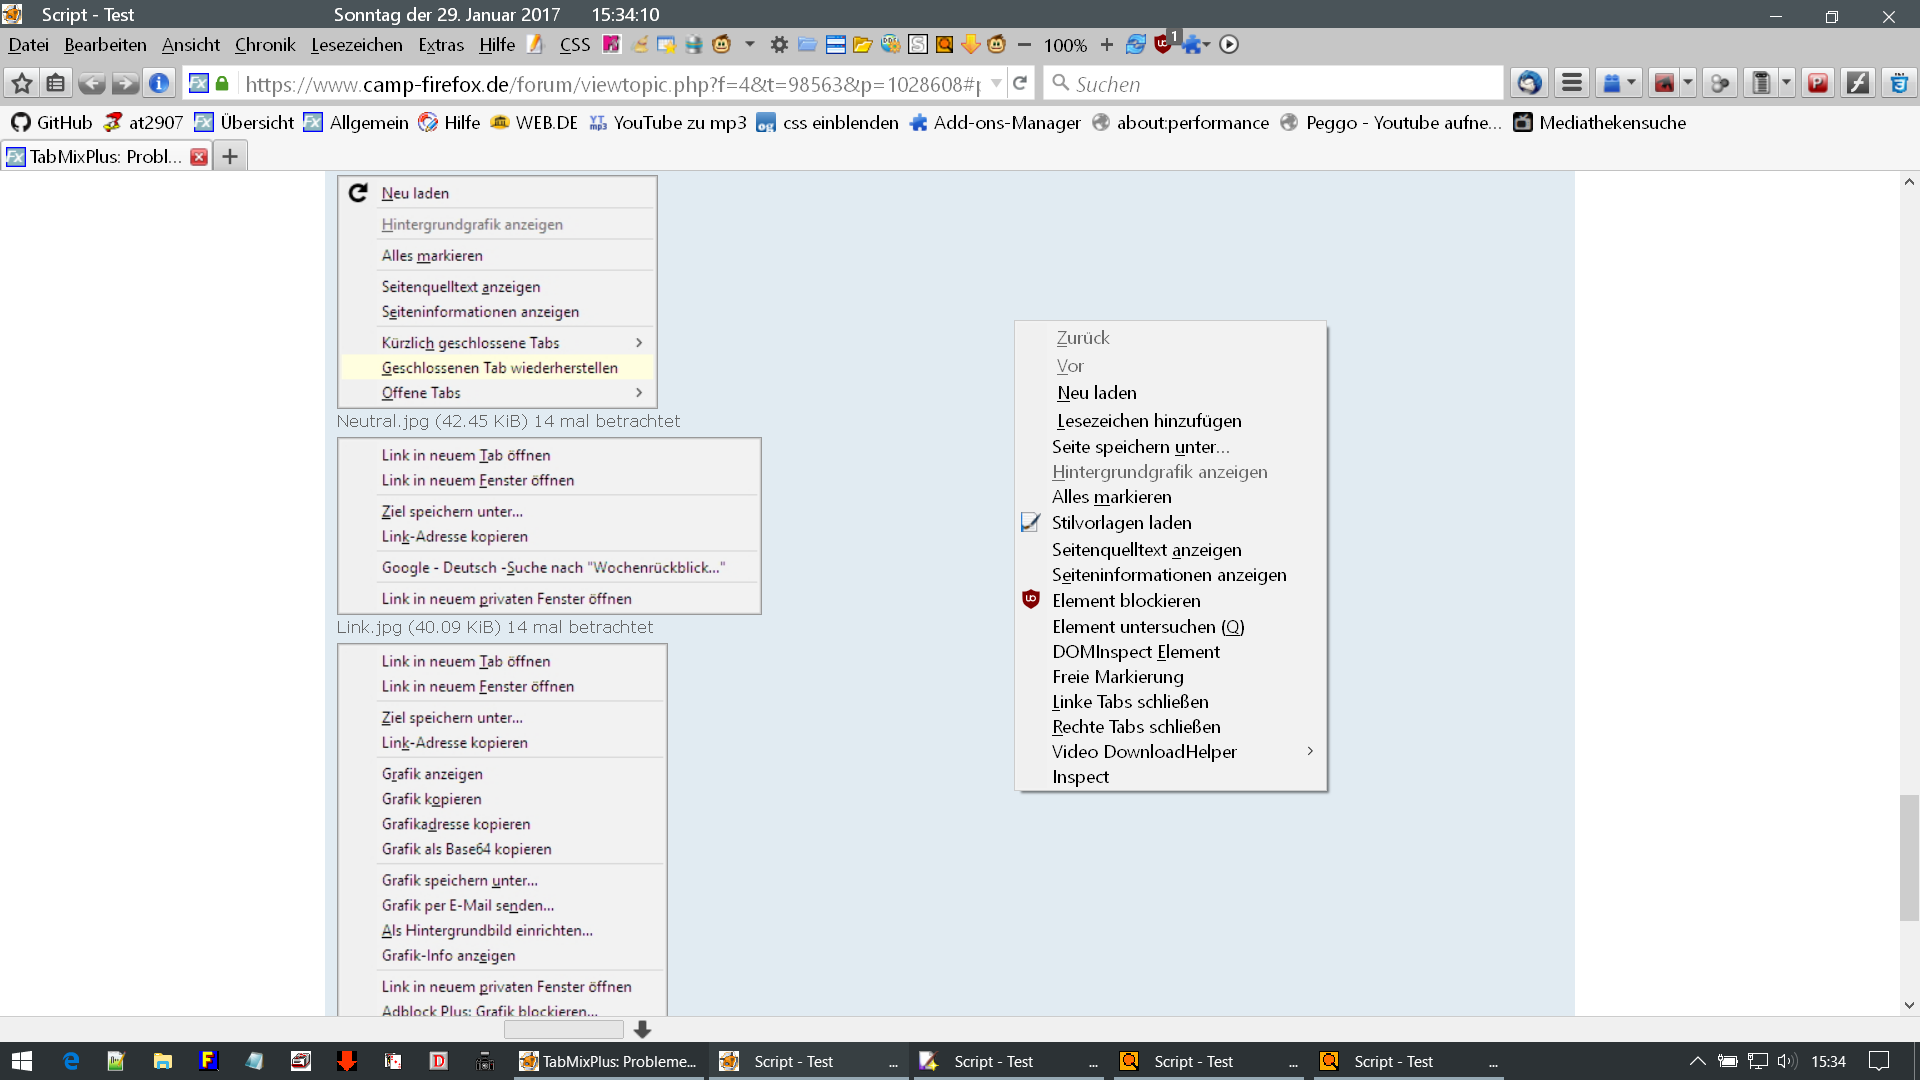Click the blue page info icon
Viewport: 1920px width, 1080px height.
pyautogui.click(x=158, y=83)
